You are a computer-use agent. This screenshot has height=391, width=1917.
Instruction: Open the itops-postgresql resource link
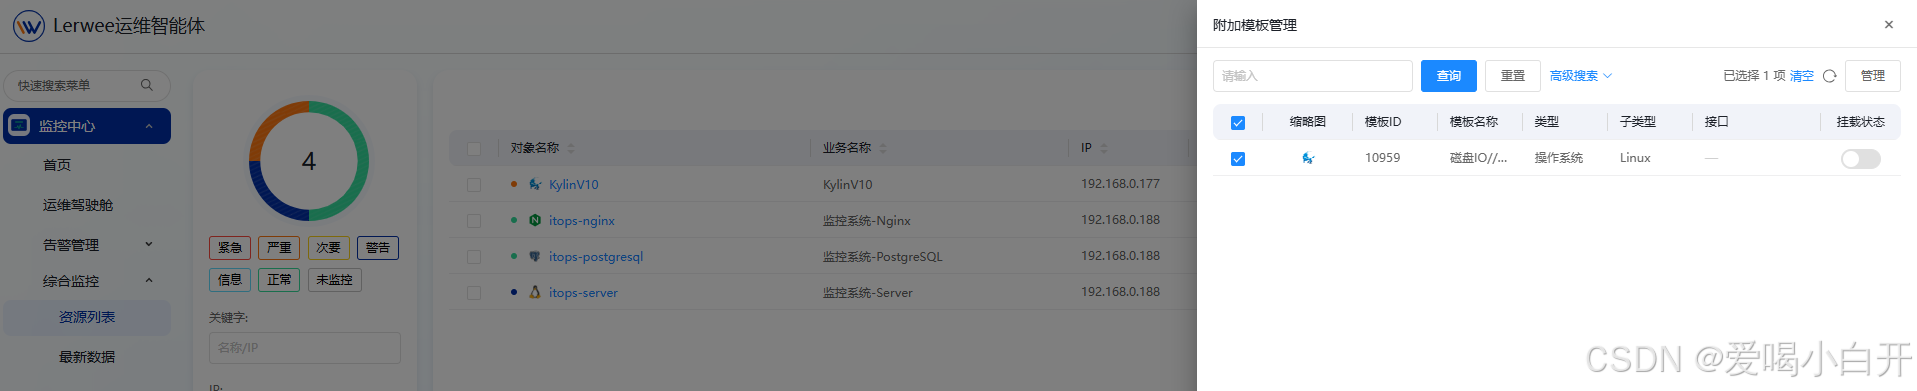coord(595,257)
